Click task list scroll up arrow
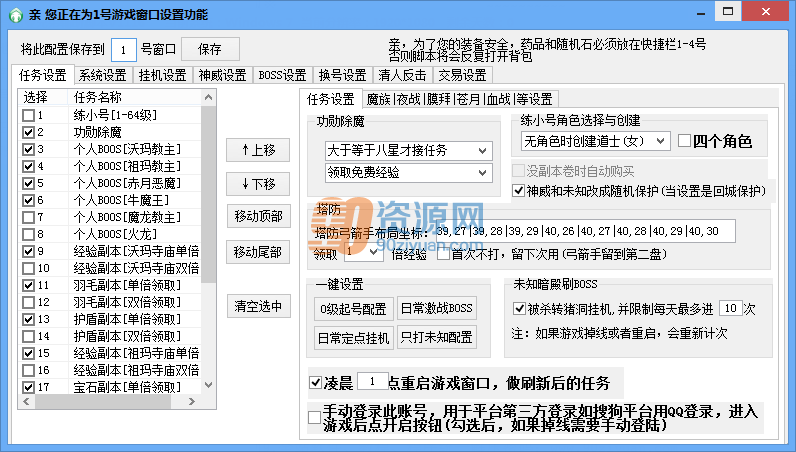796x452 pixels. coord(208,97)
